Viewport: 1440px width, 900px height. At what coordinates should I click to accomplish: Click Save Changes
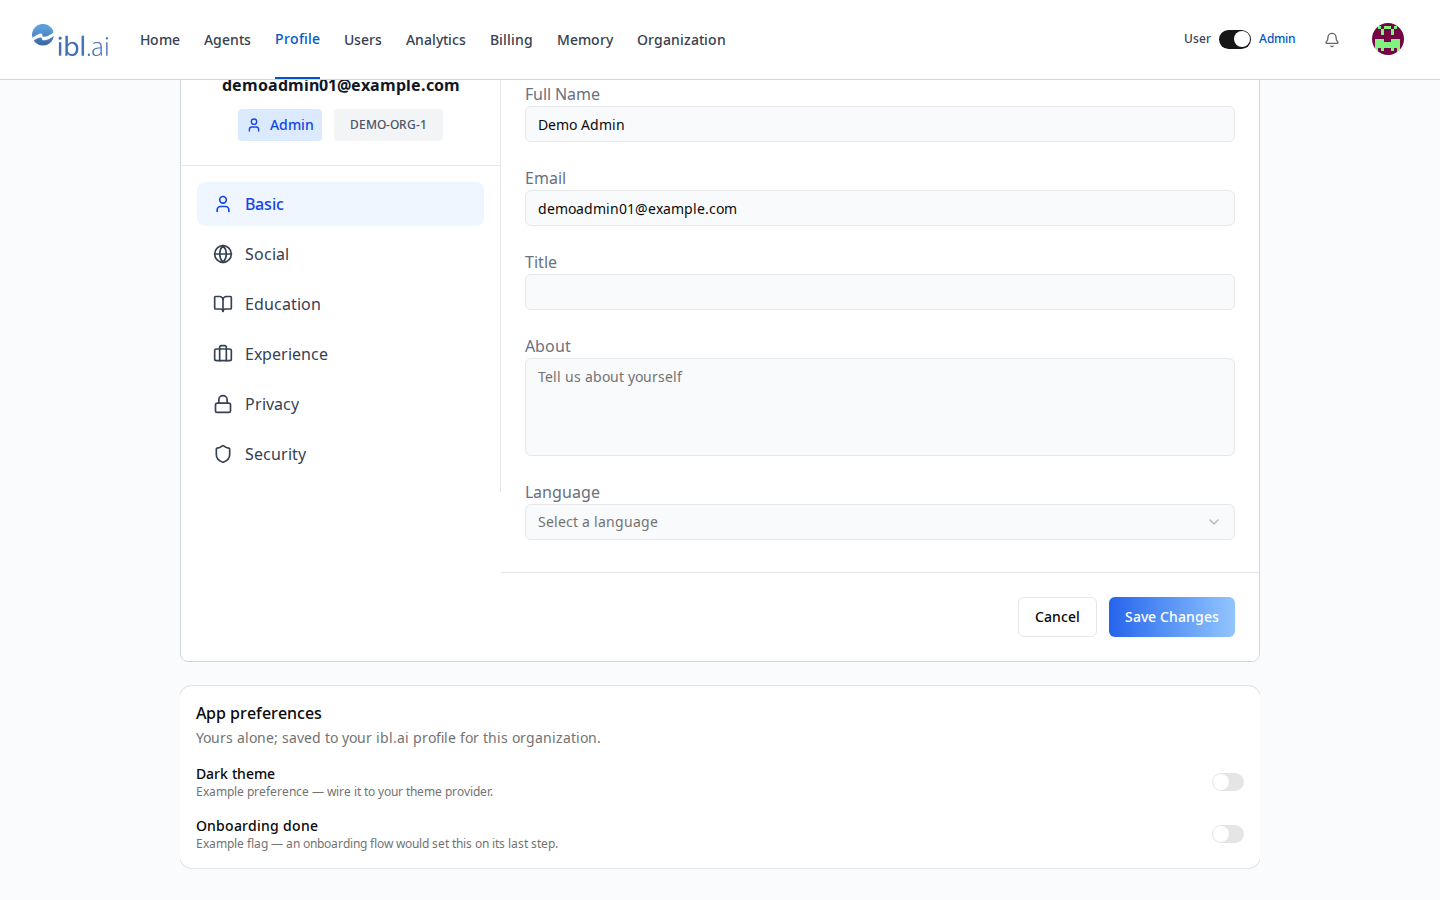[x=1172, y=617]
